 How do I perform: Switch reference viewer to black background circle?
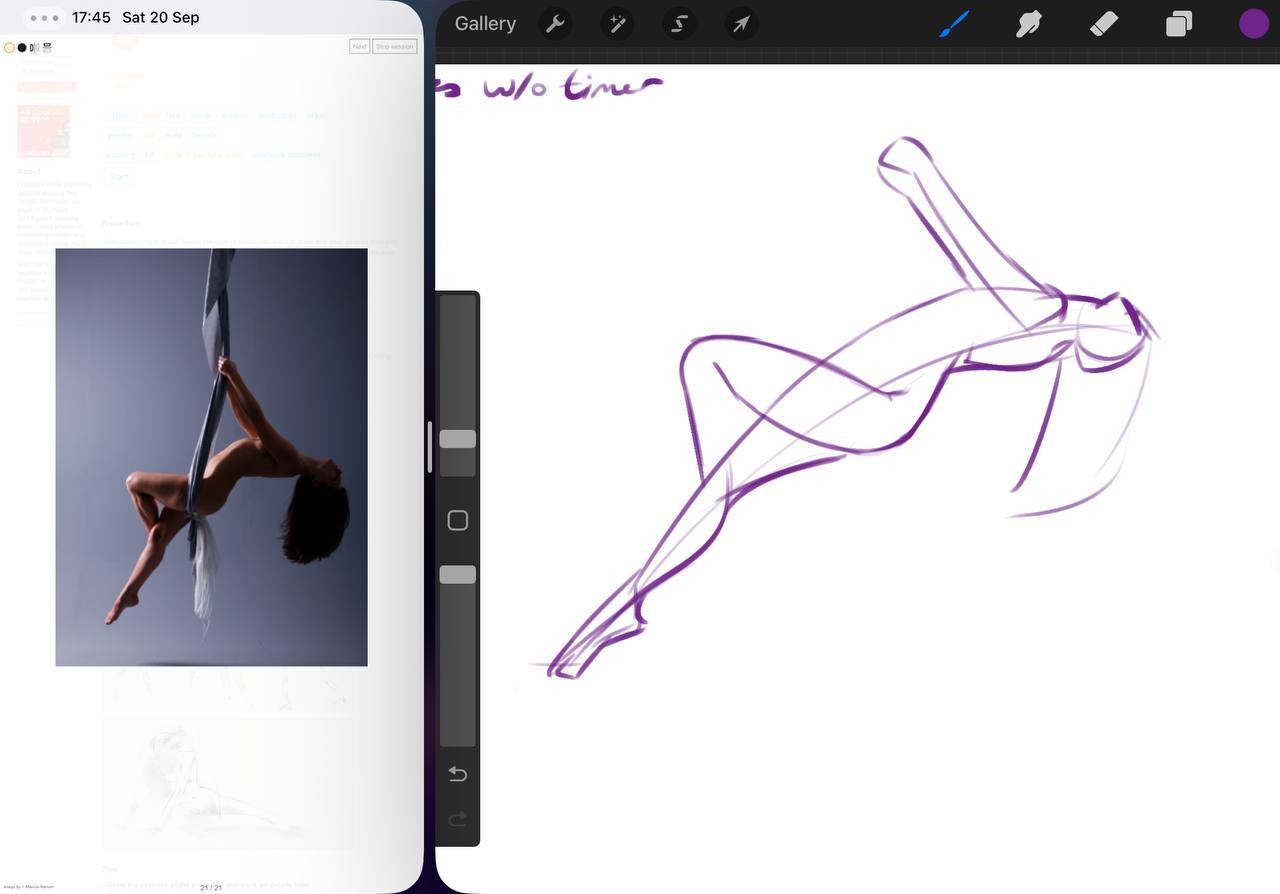coord(22,47)
